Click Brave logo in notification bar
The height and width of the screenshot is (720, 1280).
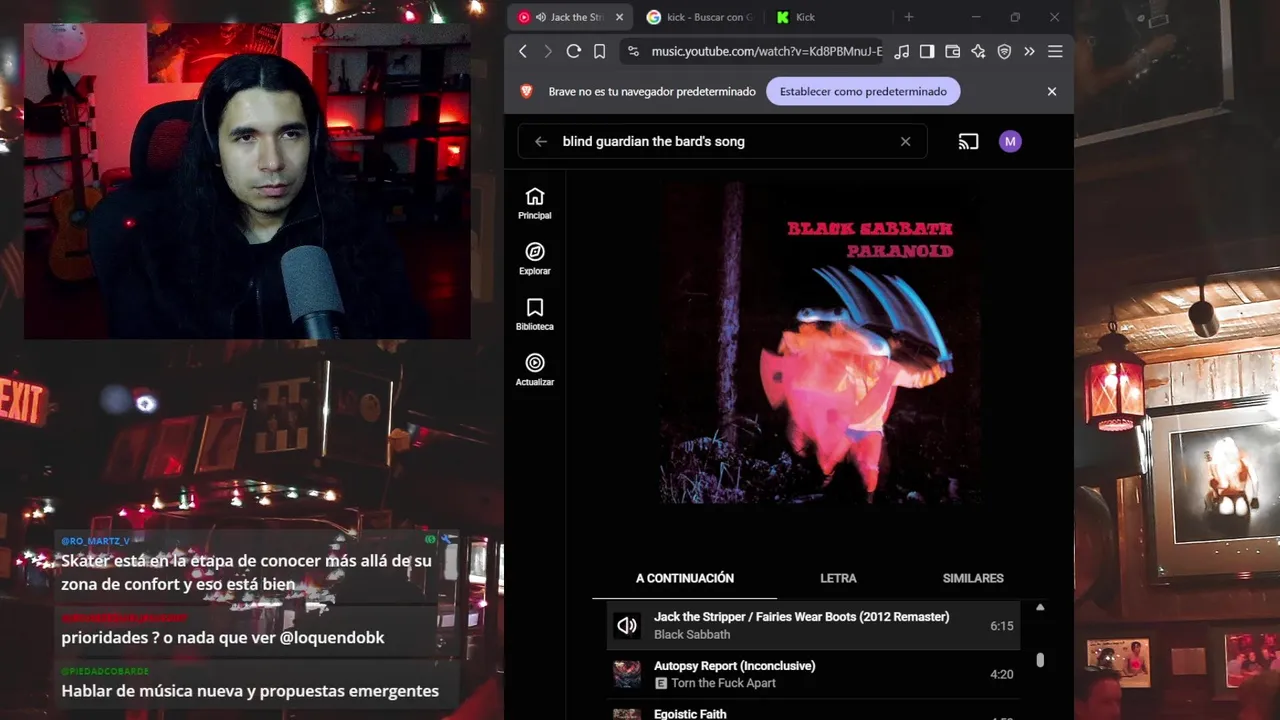pos(527,91)
